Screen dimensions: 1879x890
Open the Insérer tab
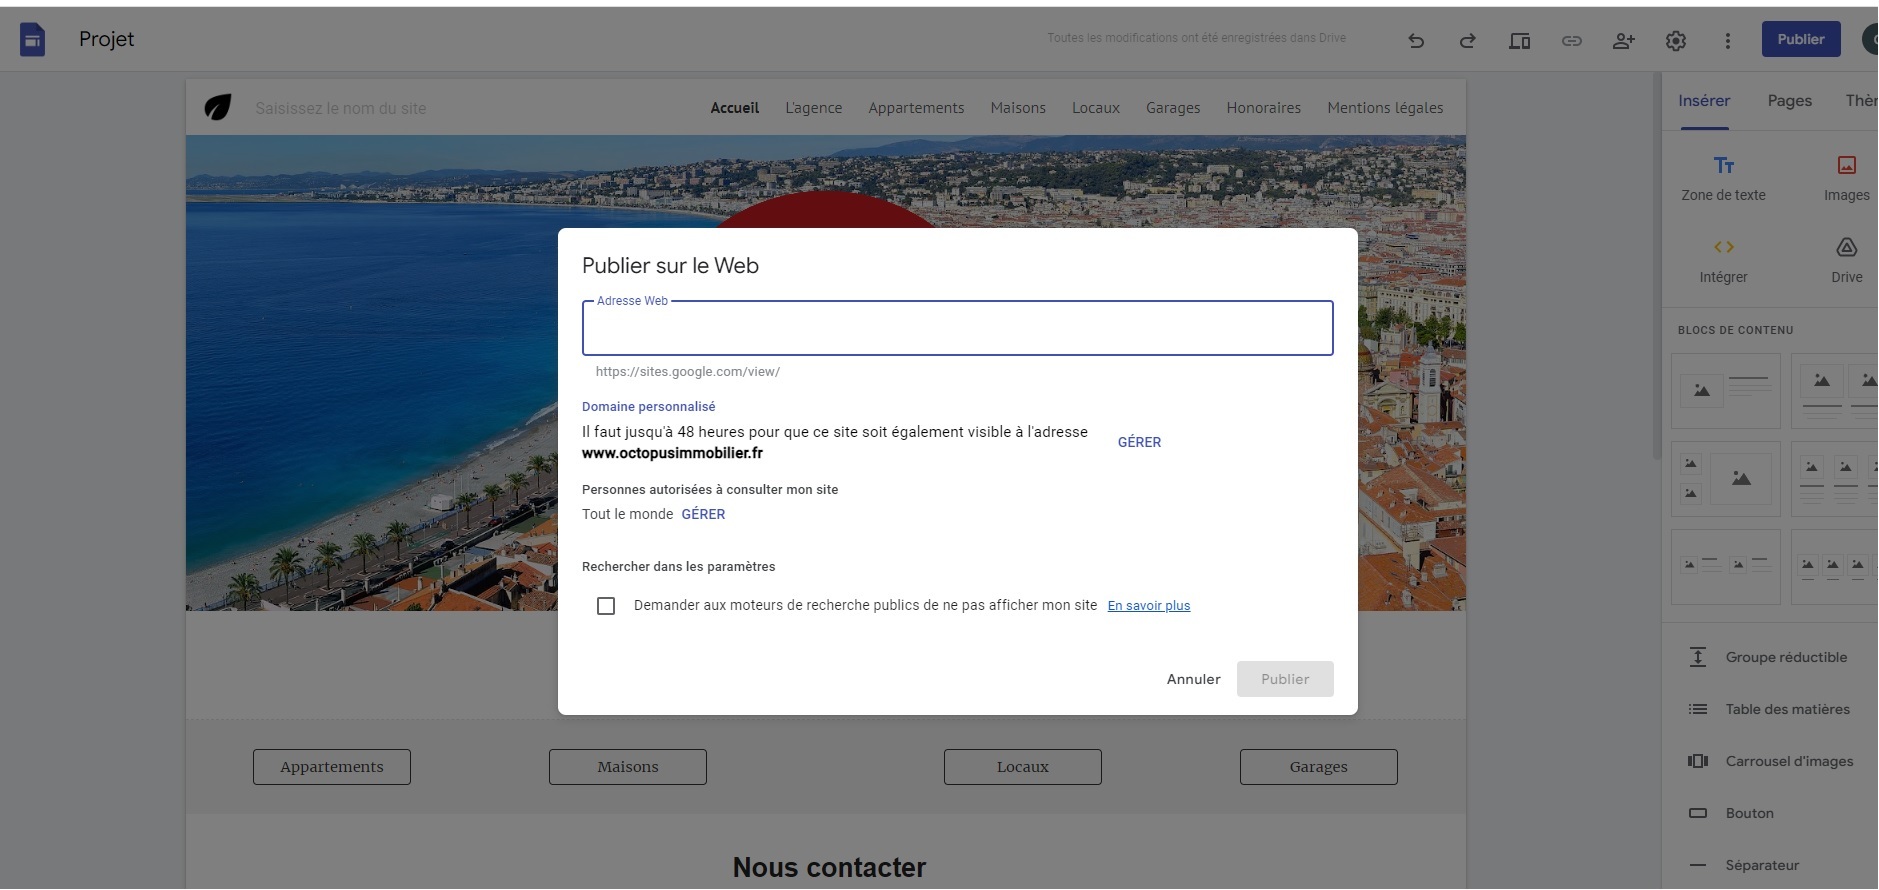point(1704,101)
